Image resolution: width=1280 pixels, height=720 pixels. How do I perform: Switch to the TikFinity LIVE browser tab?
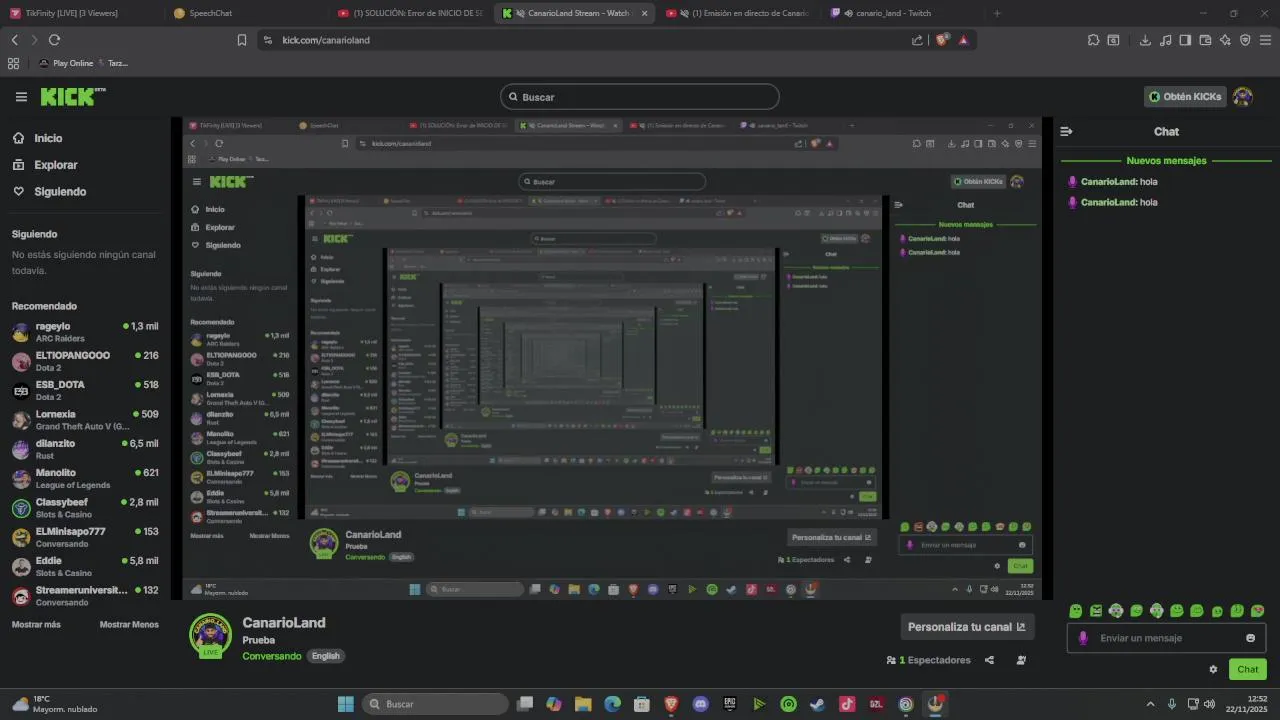84,13
